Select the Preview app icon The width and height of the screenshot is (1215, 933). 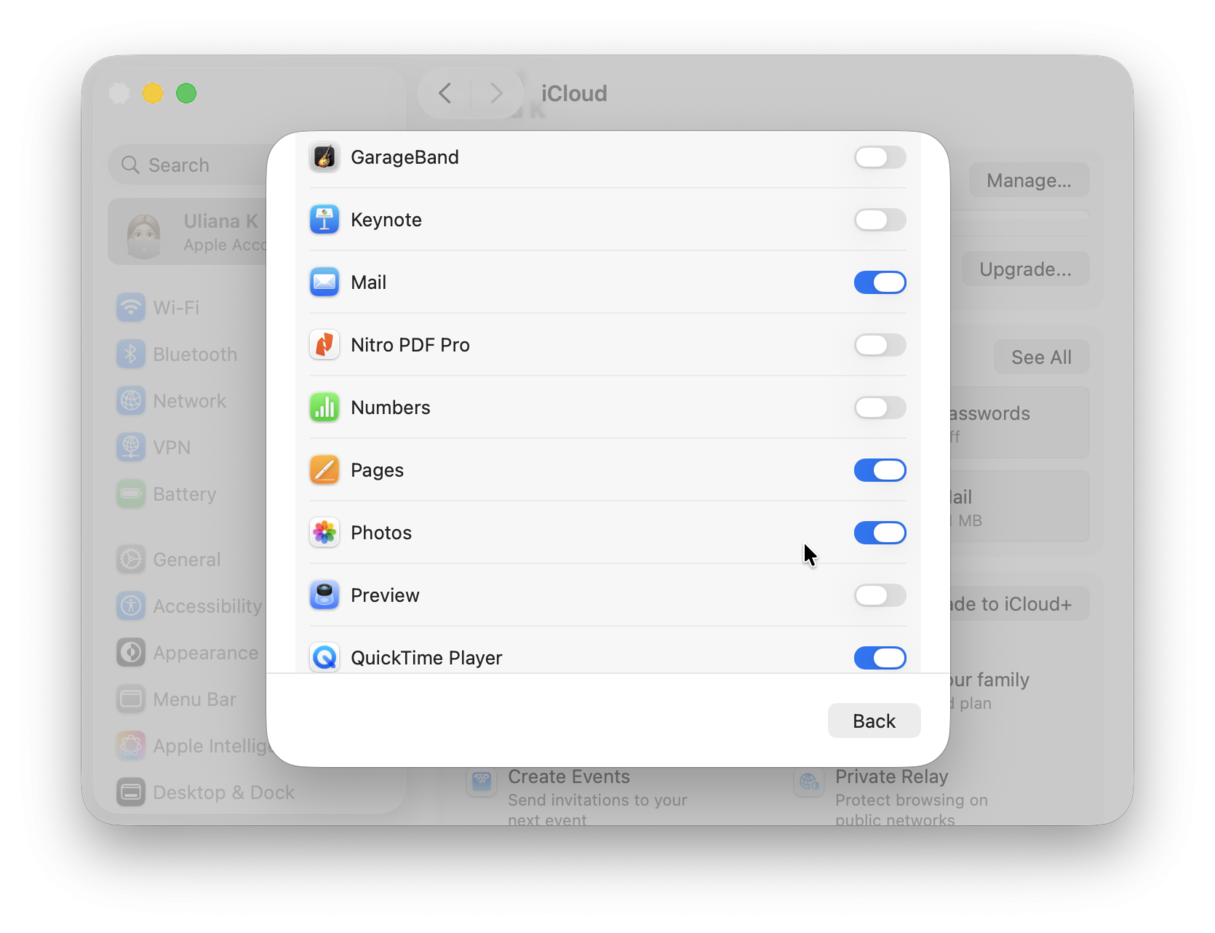click(x=324, y=595)
